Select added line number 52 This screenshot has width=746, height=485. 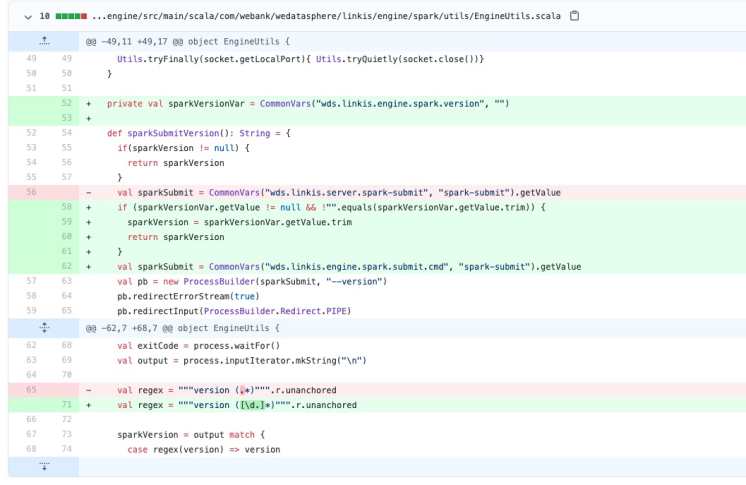(x=67, y=103)
